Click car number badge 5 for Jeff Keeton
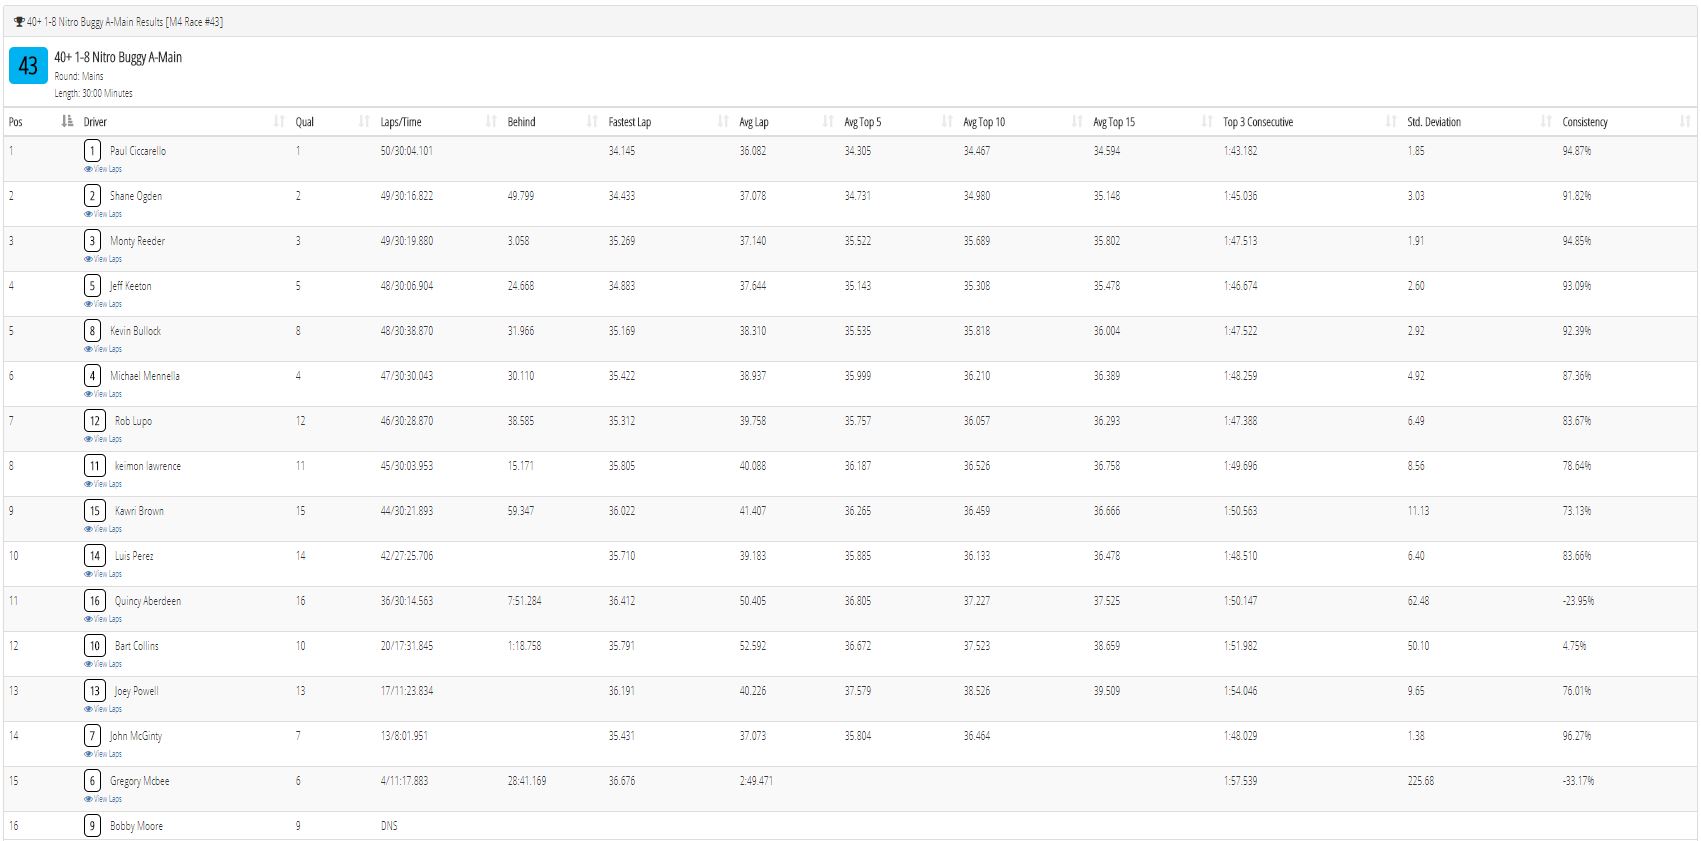 click(92, 286)
